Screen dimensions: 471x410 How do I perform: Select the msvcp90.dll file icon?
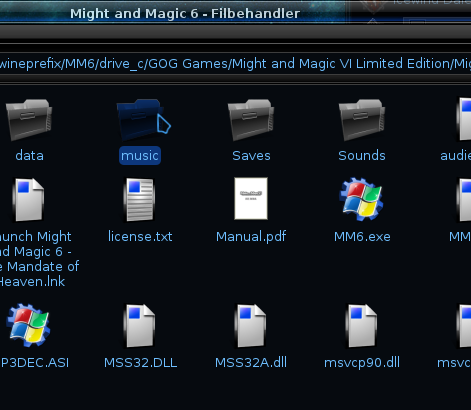click(x=362, y=326)
